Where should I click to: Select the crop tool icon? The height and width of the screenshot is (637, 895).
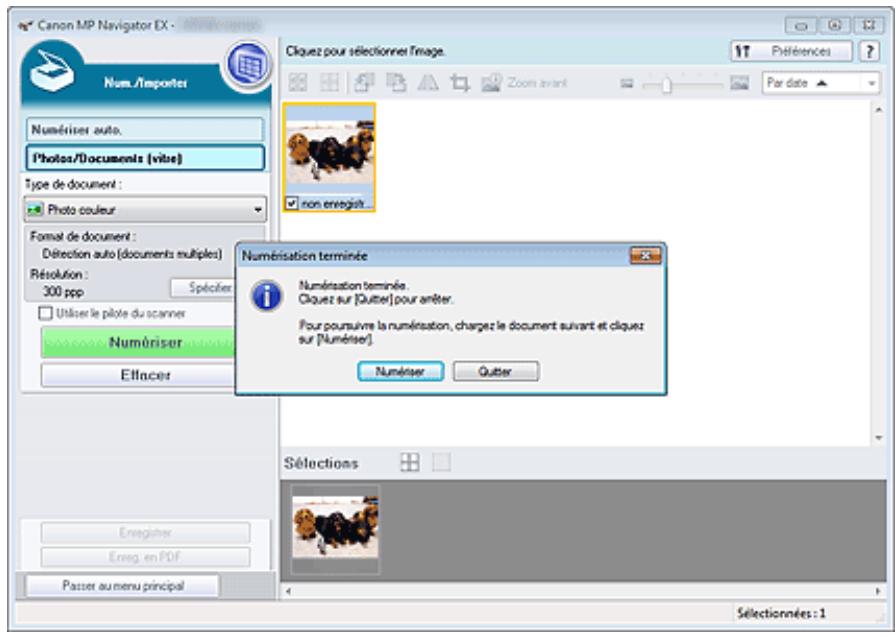click(459, 83)
